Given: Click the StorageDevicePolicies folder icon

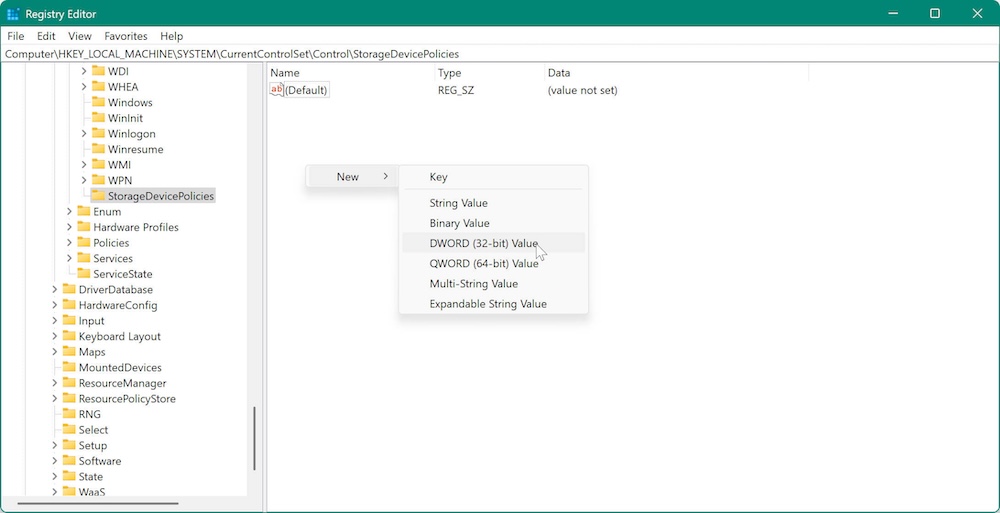Looking at the screenshot, I should tap(98, 196).
